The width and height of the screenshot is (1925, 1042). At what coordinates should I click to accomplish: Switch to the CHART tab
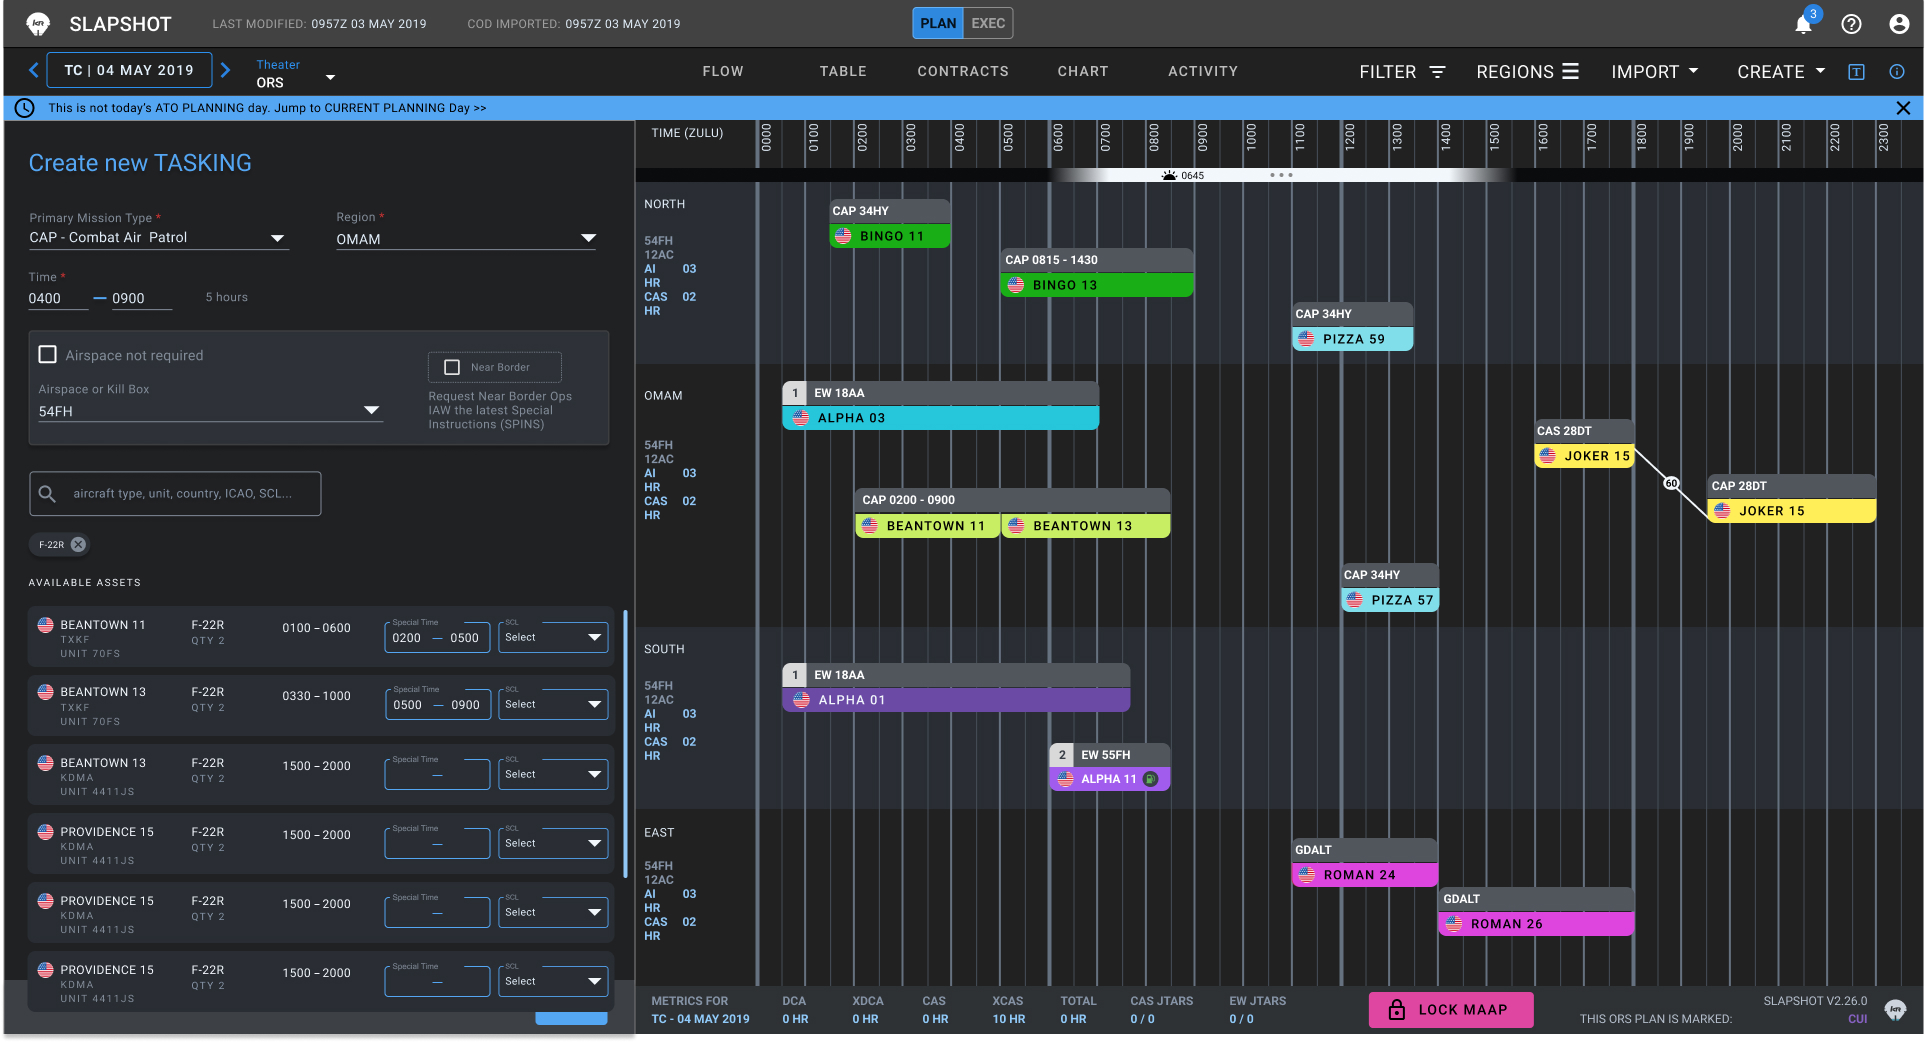pos(1083,71)
